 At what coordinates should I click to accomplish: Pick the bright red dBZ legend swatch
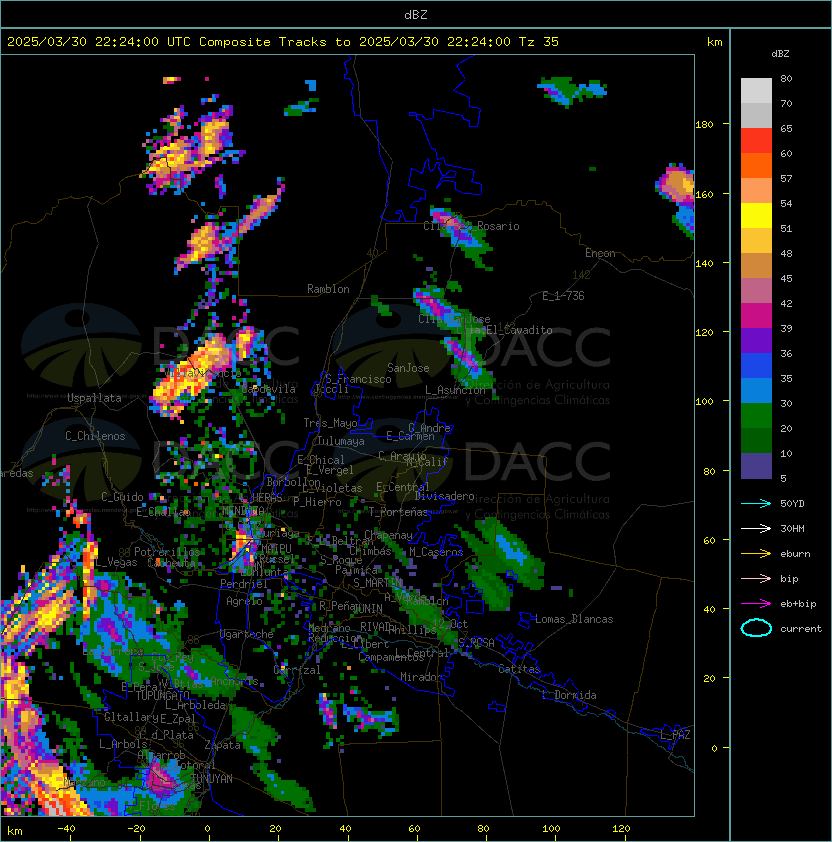(x=756, y=141)
